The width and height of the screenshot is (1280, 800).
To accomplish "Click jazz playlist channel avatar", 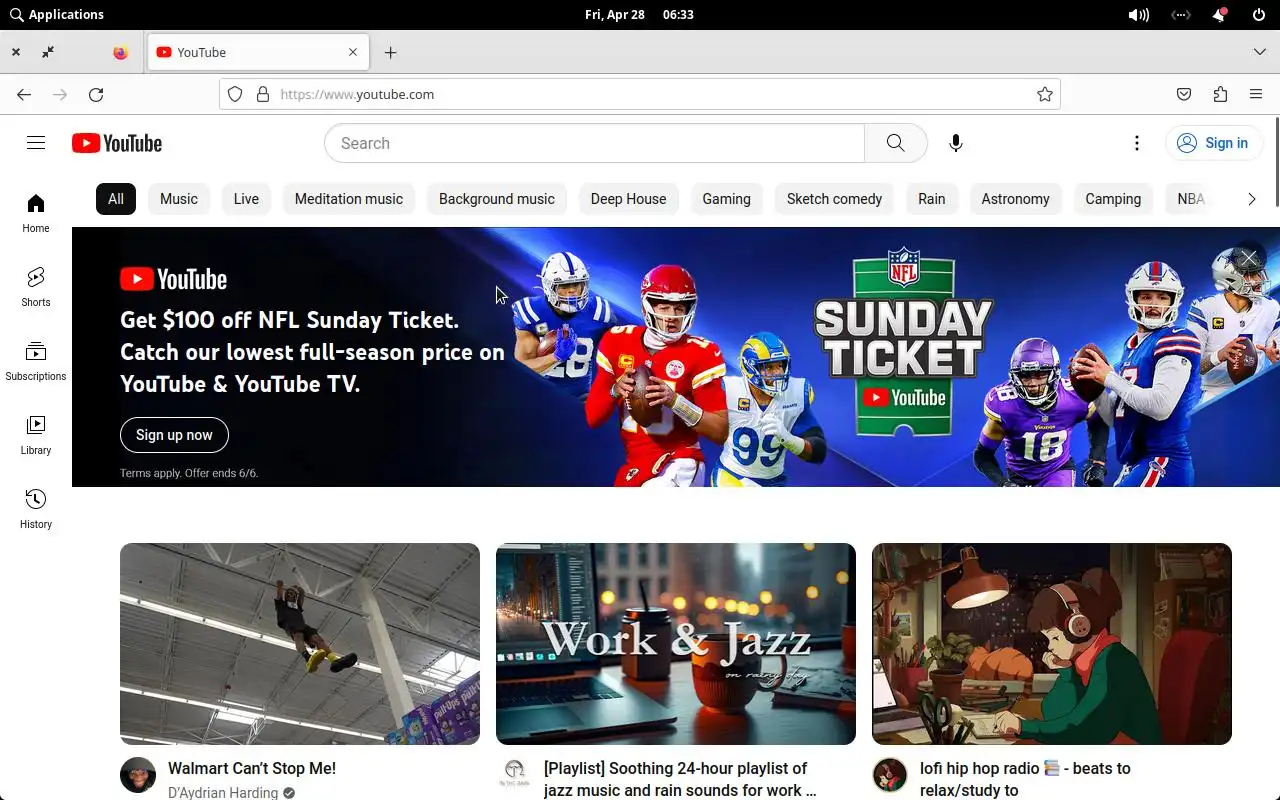I will coord(514,775).
